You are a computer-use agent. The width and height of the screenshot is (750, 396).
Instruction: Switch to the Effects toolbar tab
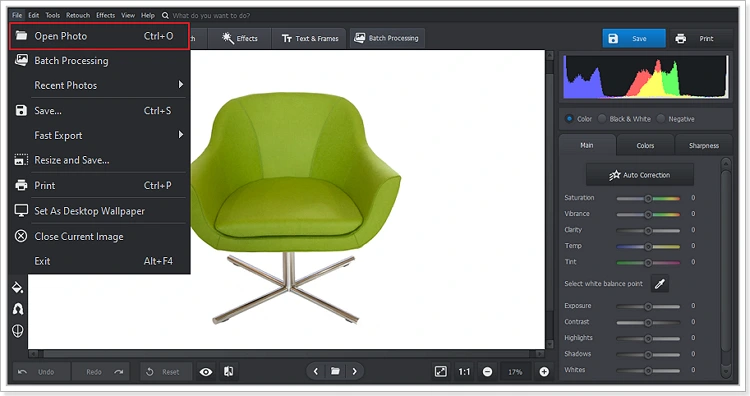pos(240,38)
